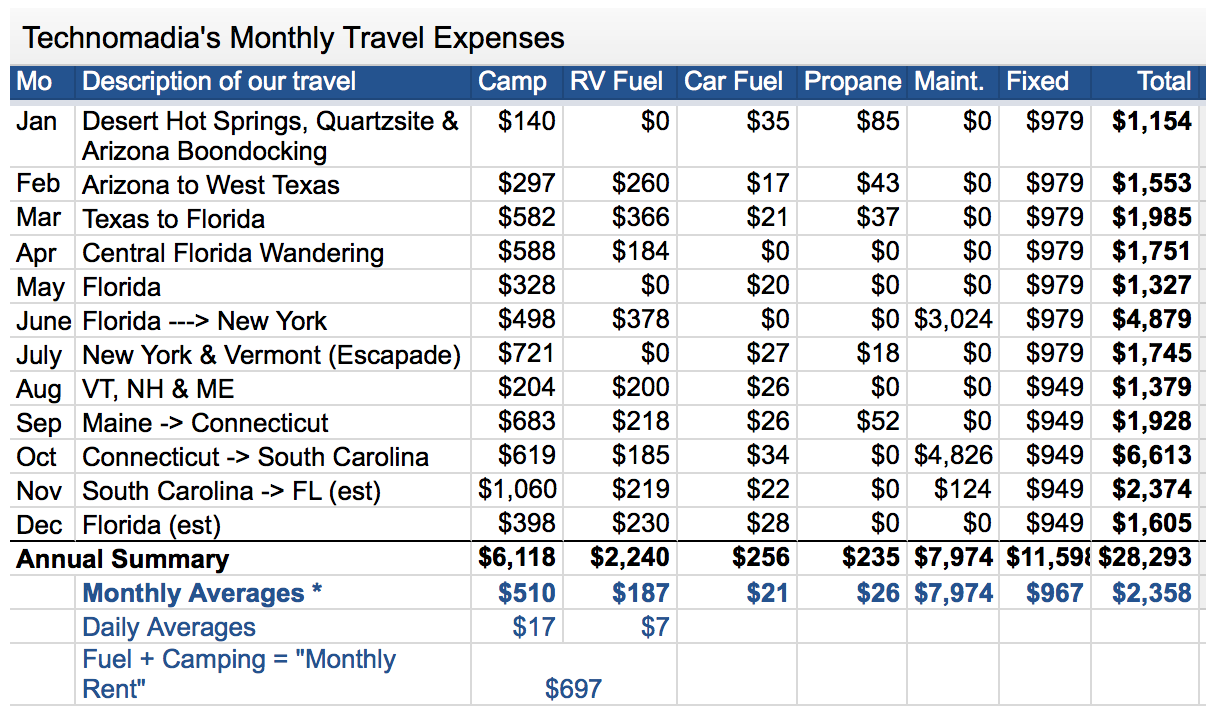
Task: Select the 'Fixed' column header
Action: pos(1037,82)
